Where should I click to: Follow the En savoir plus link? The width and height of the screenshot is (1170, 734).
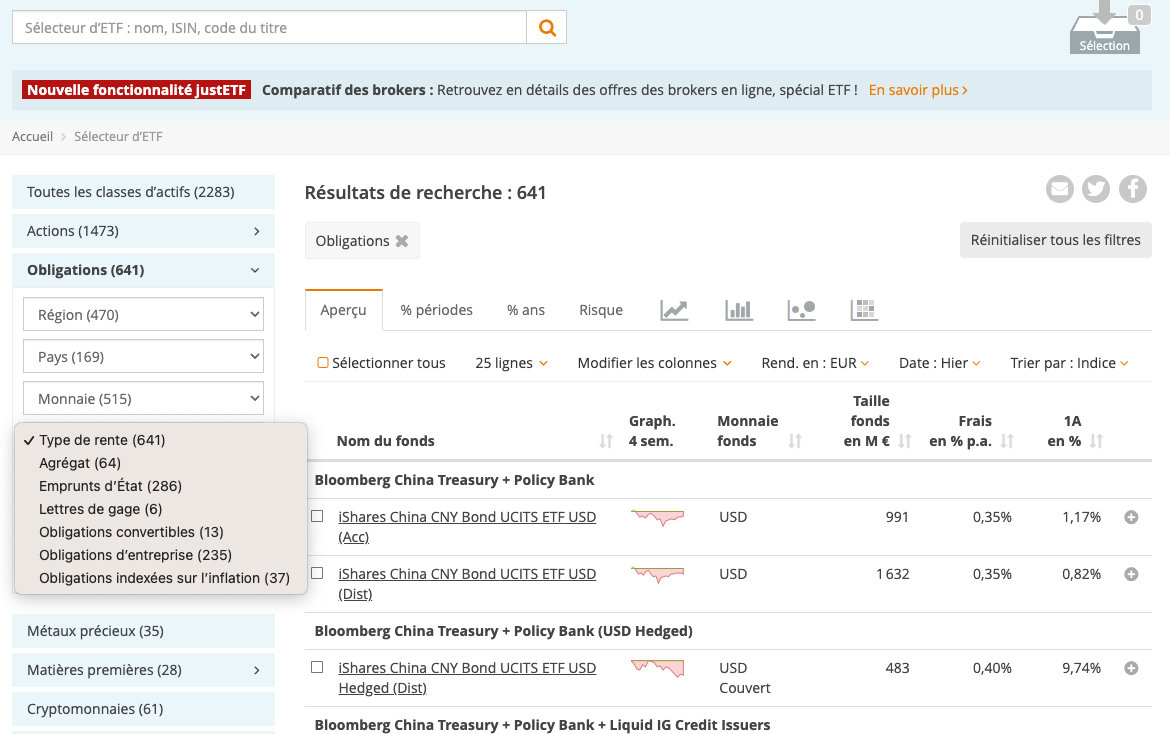917,90
